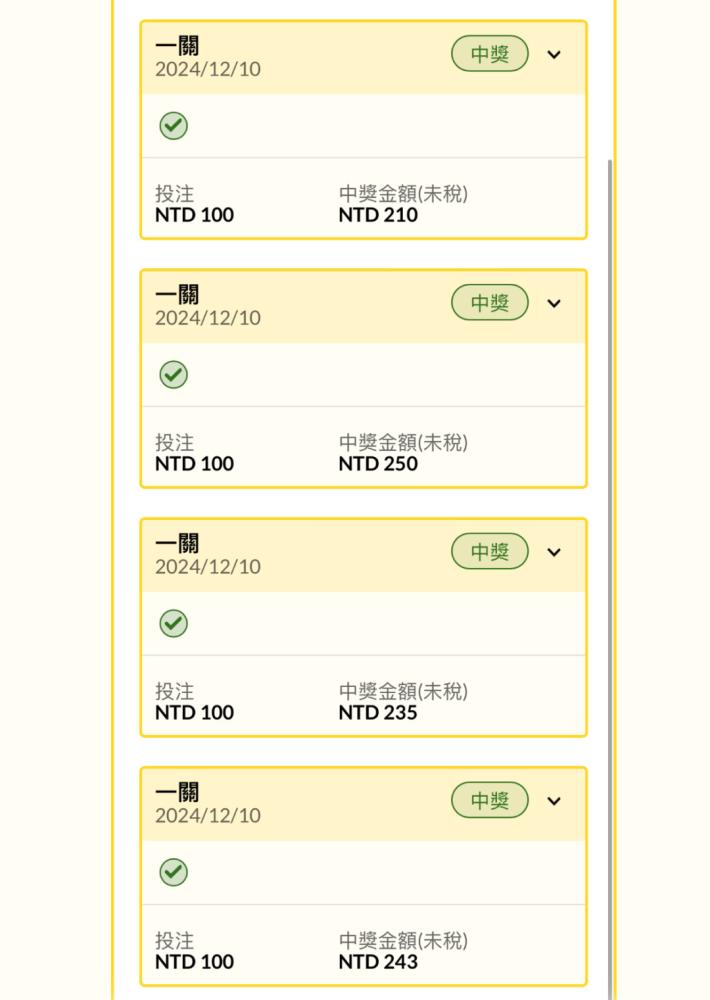Click 一關 title on NTD 250 card
Viewport: 710px width, 1000px height.
click(177, 295)
